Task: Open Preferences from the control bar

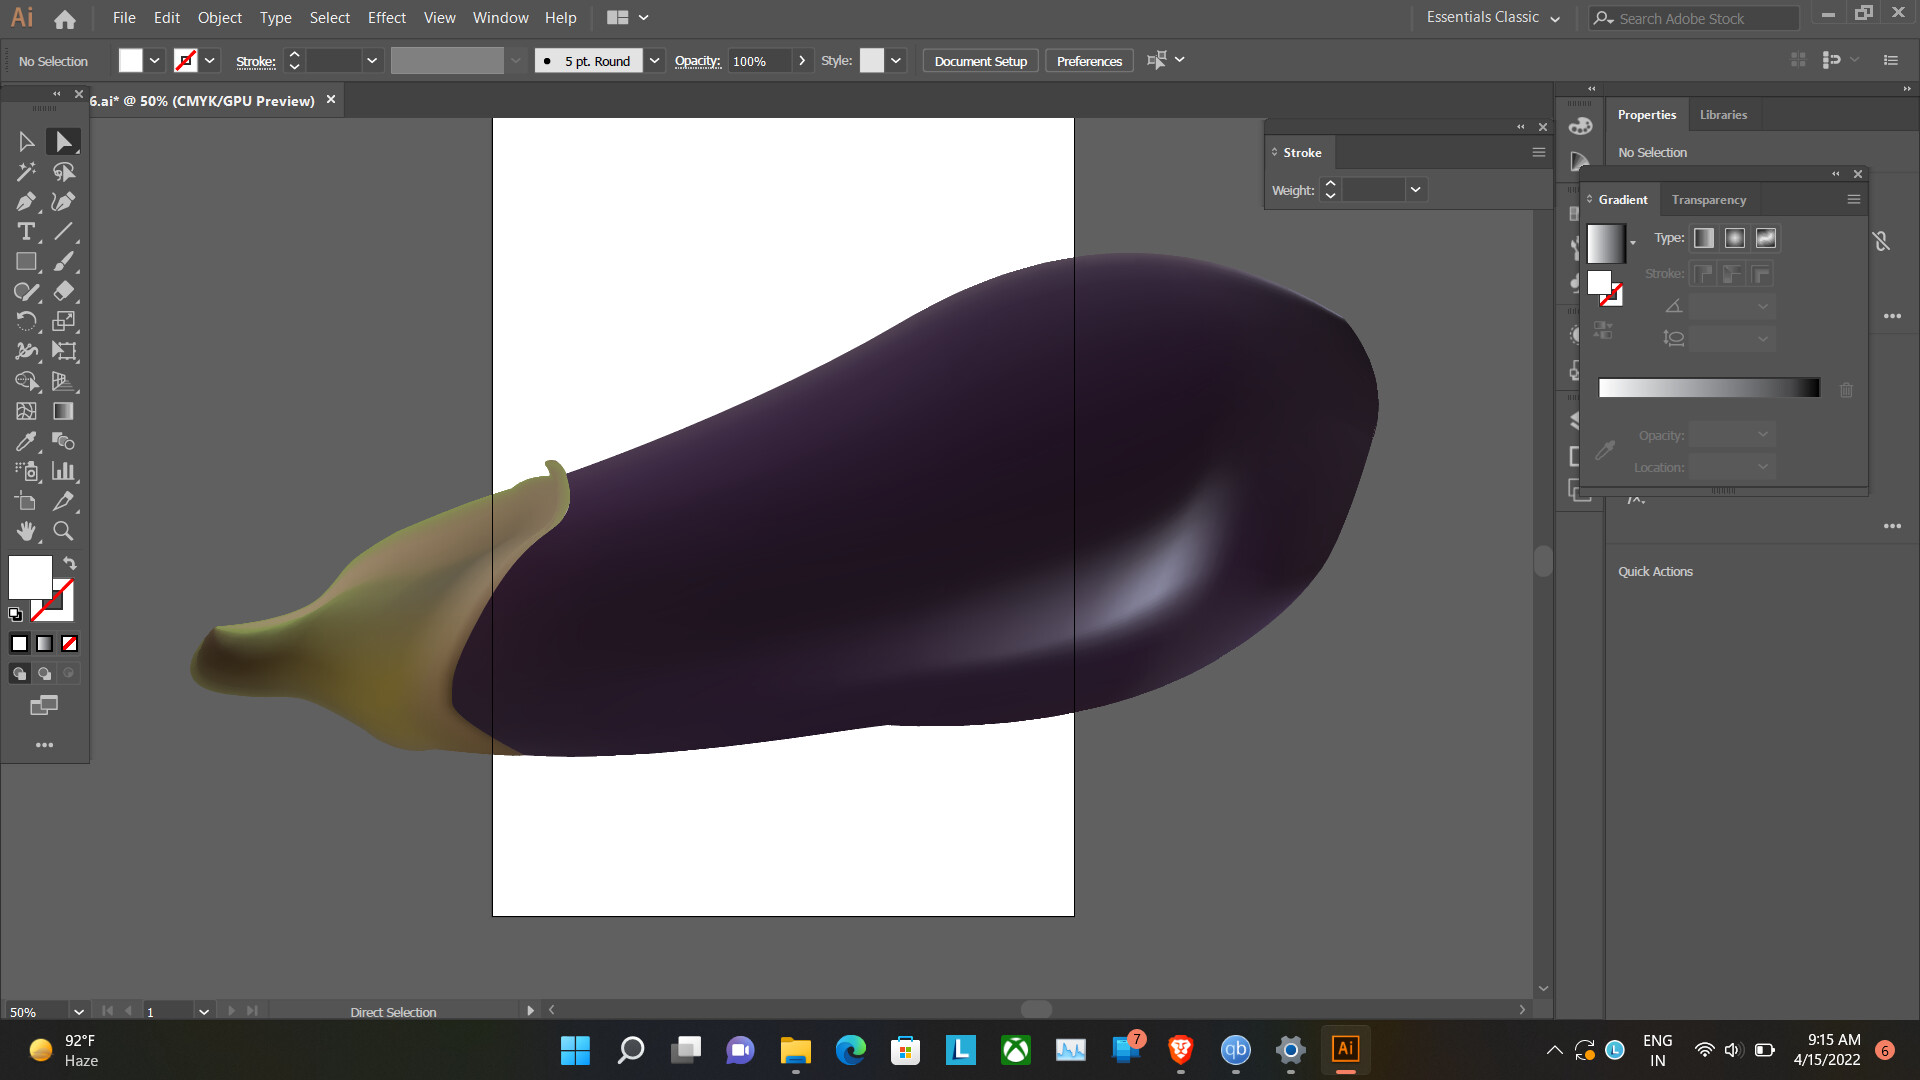Action: 1088,60
